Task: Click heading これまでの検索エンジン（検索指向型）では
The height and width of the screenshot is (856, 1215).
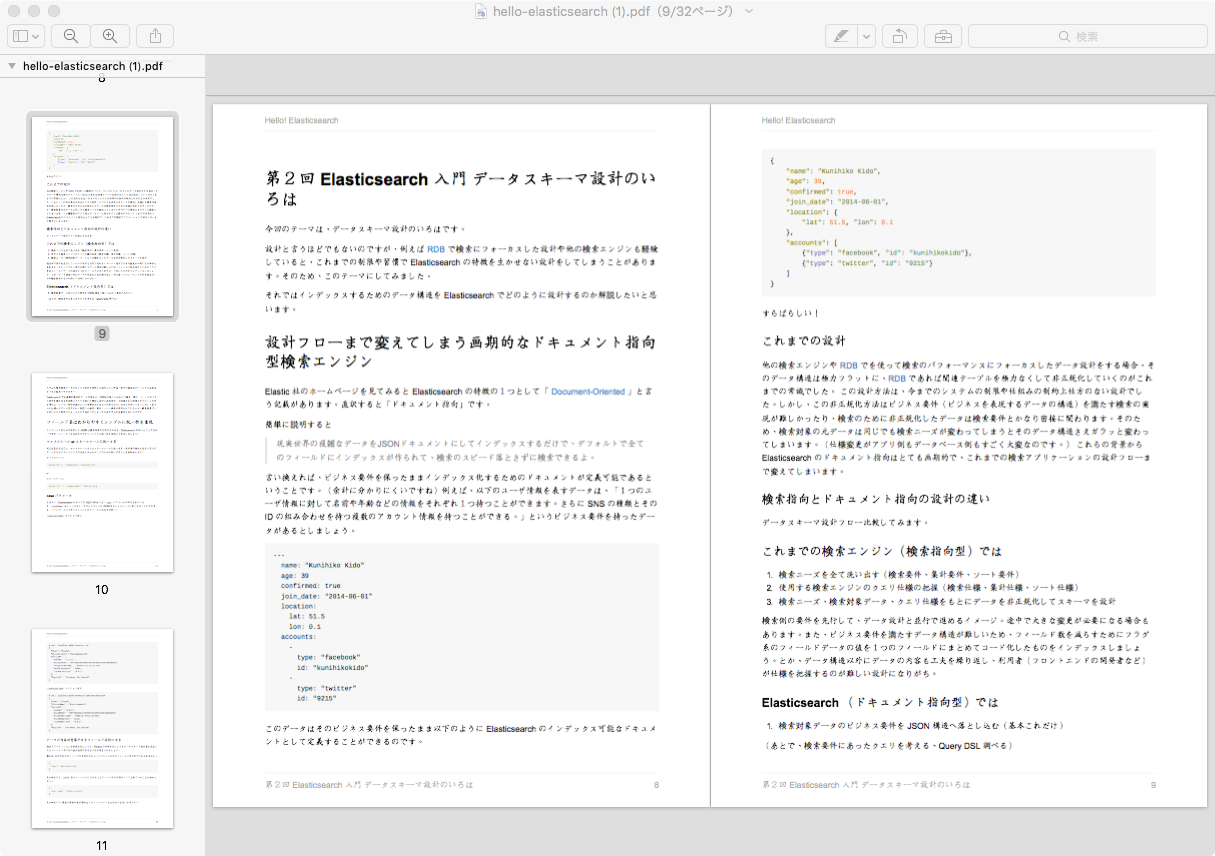Action: coord(882,550)
